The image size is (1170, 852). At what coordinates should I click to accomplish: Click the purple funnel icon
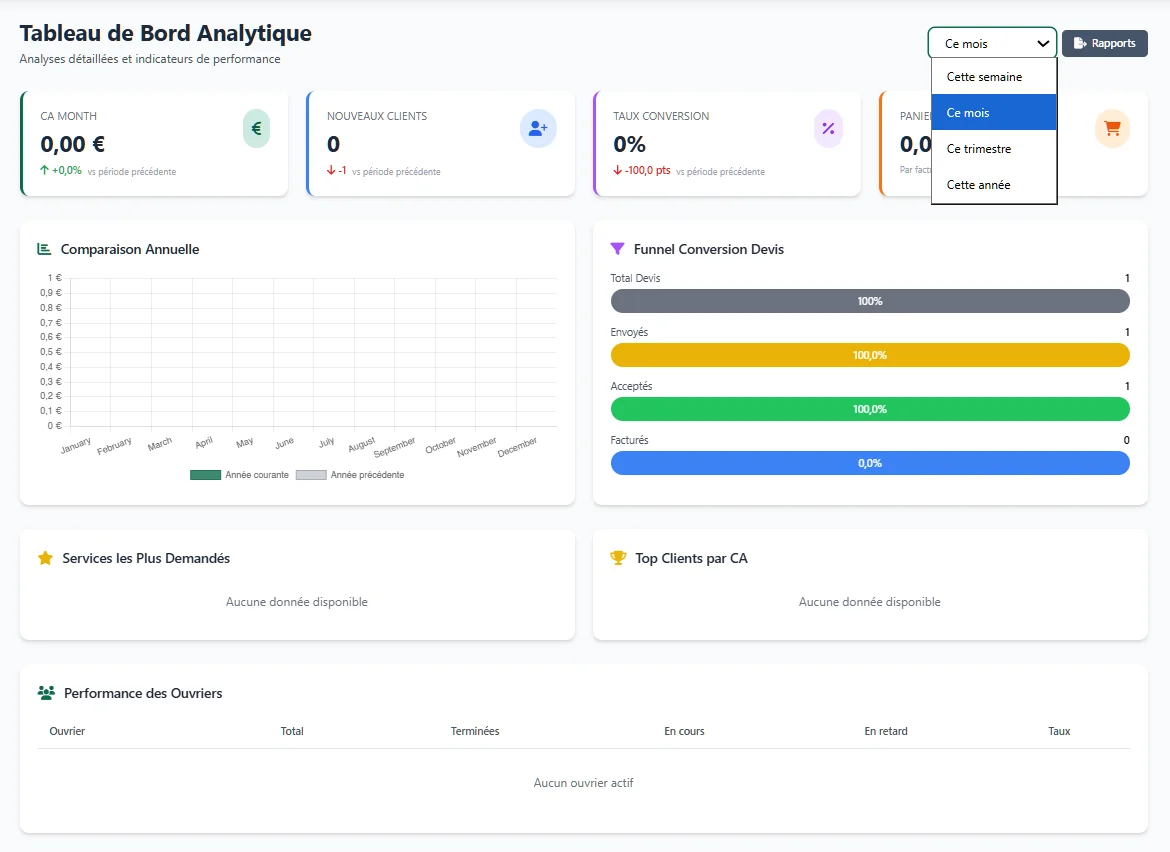pos(617,248)
